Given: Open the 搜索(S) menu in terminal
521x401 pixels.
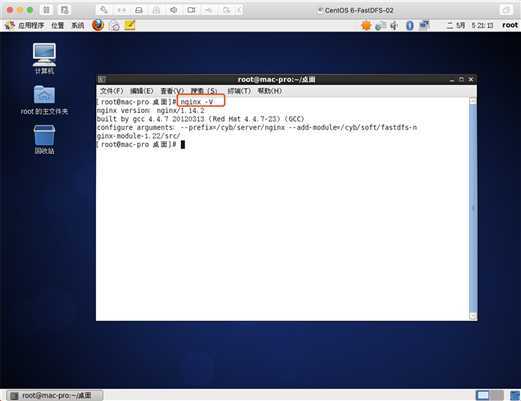Looking at the screenshot, I should coord(204,91).
